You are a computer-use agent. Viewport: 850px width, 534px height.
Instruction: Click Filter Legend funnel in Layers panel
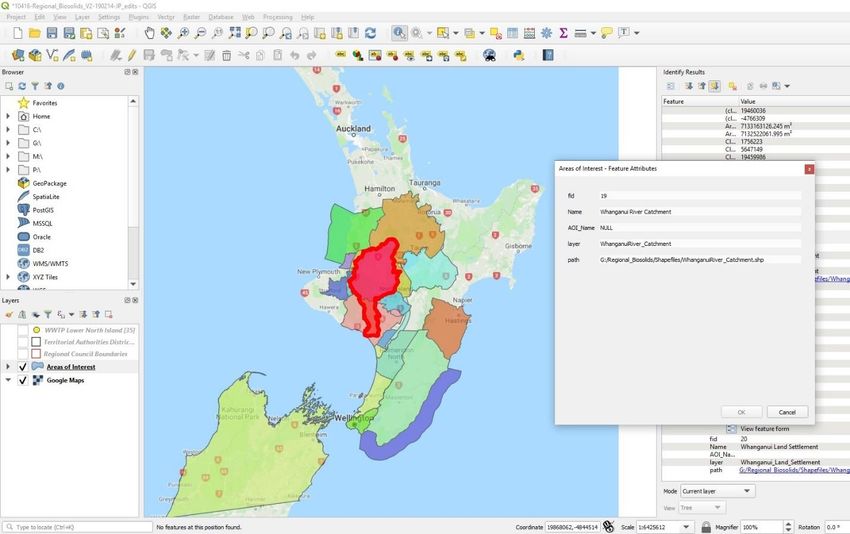(48, 314)
